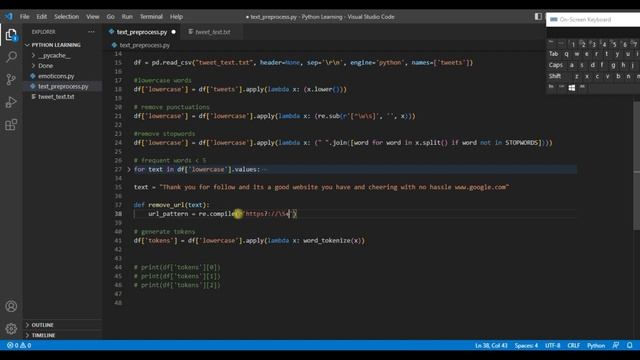Switch to the tweet_text.txt editor tab
Image resolution: width=640 pixels, height=360 pixels.
(212, 32)
